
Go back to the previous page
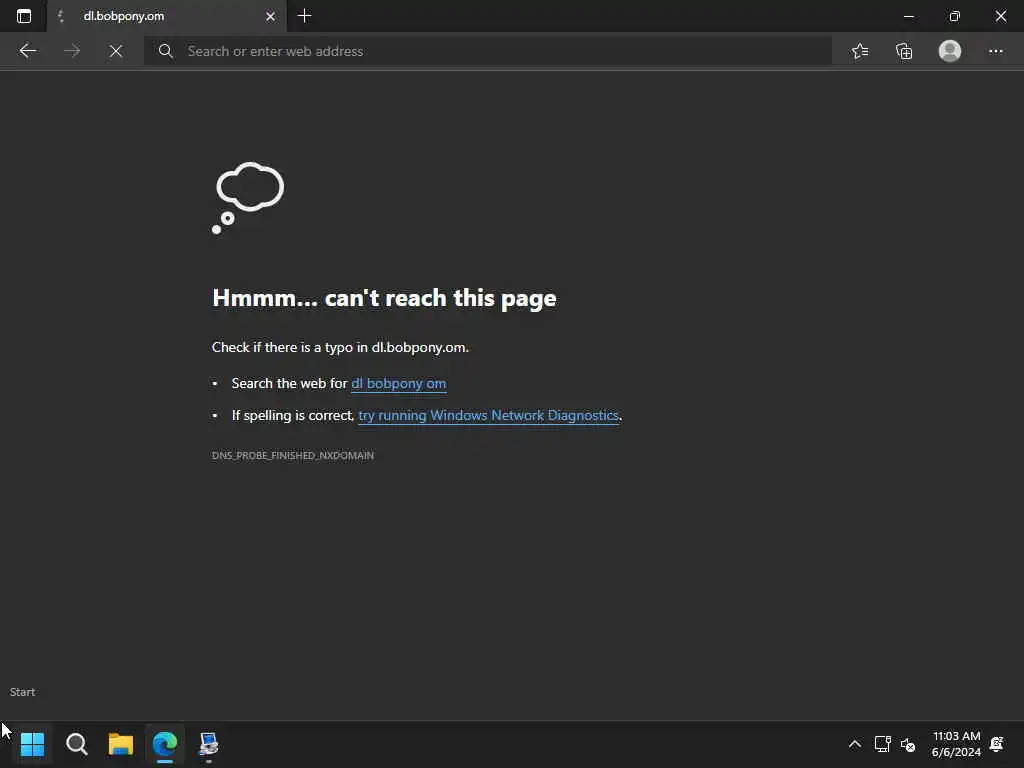27,51
